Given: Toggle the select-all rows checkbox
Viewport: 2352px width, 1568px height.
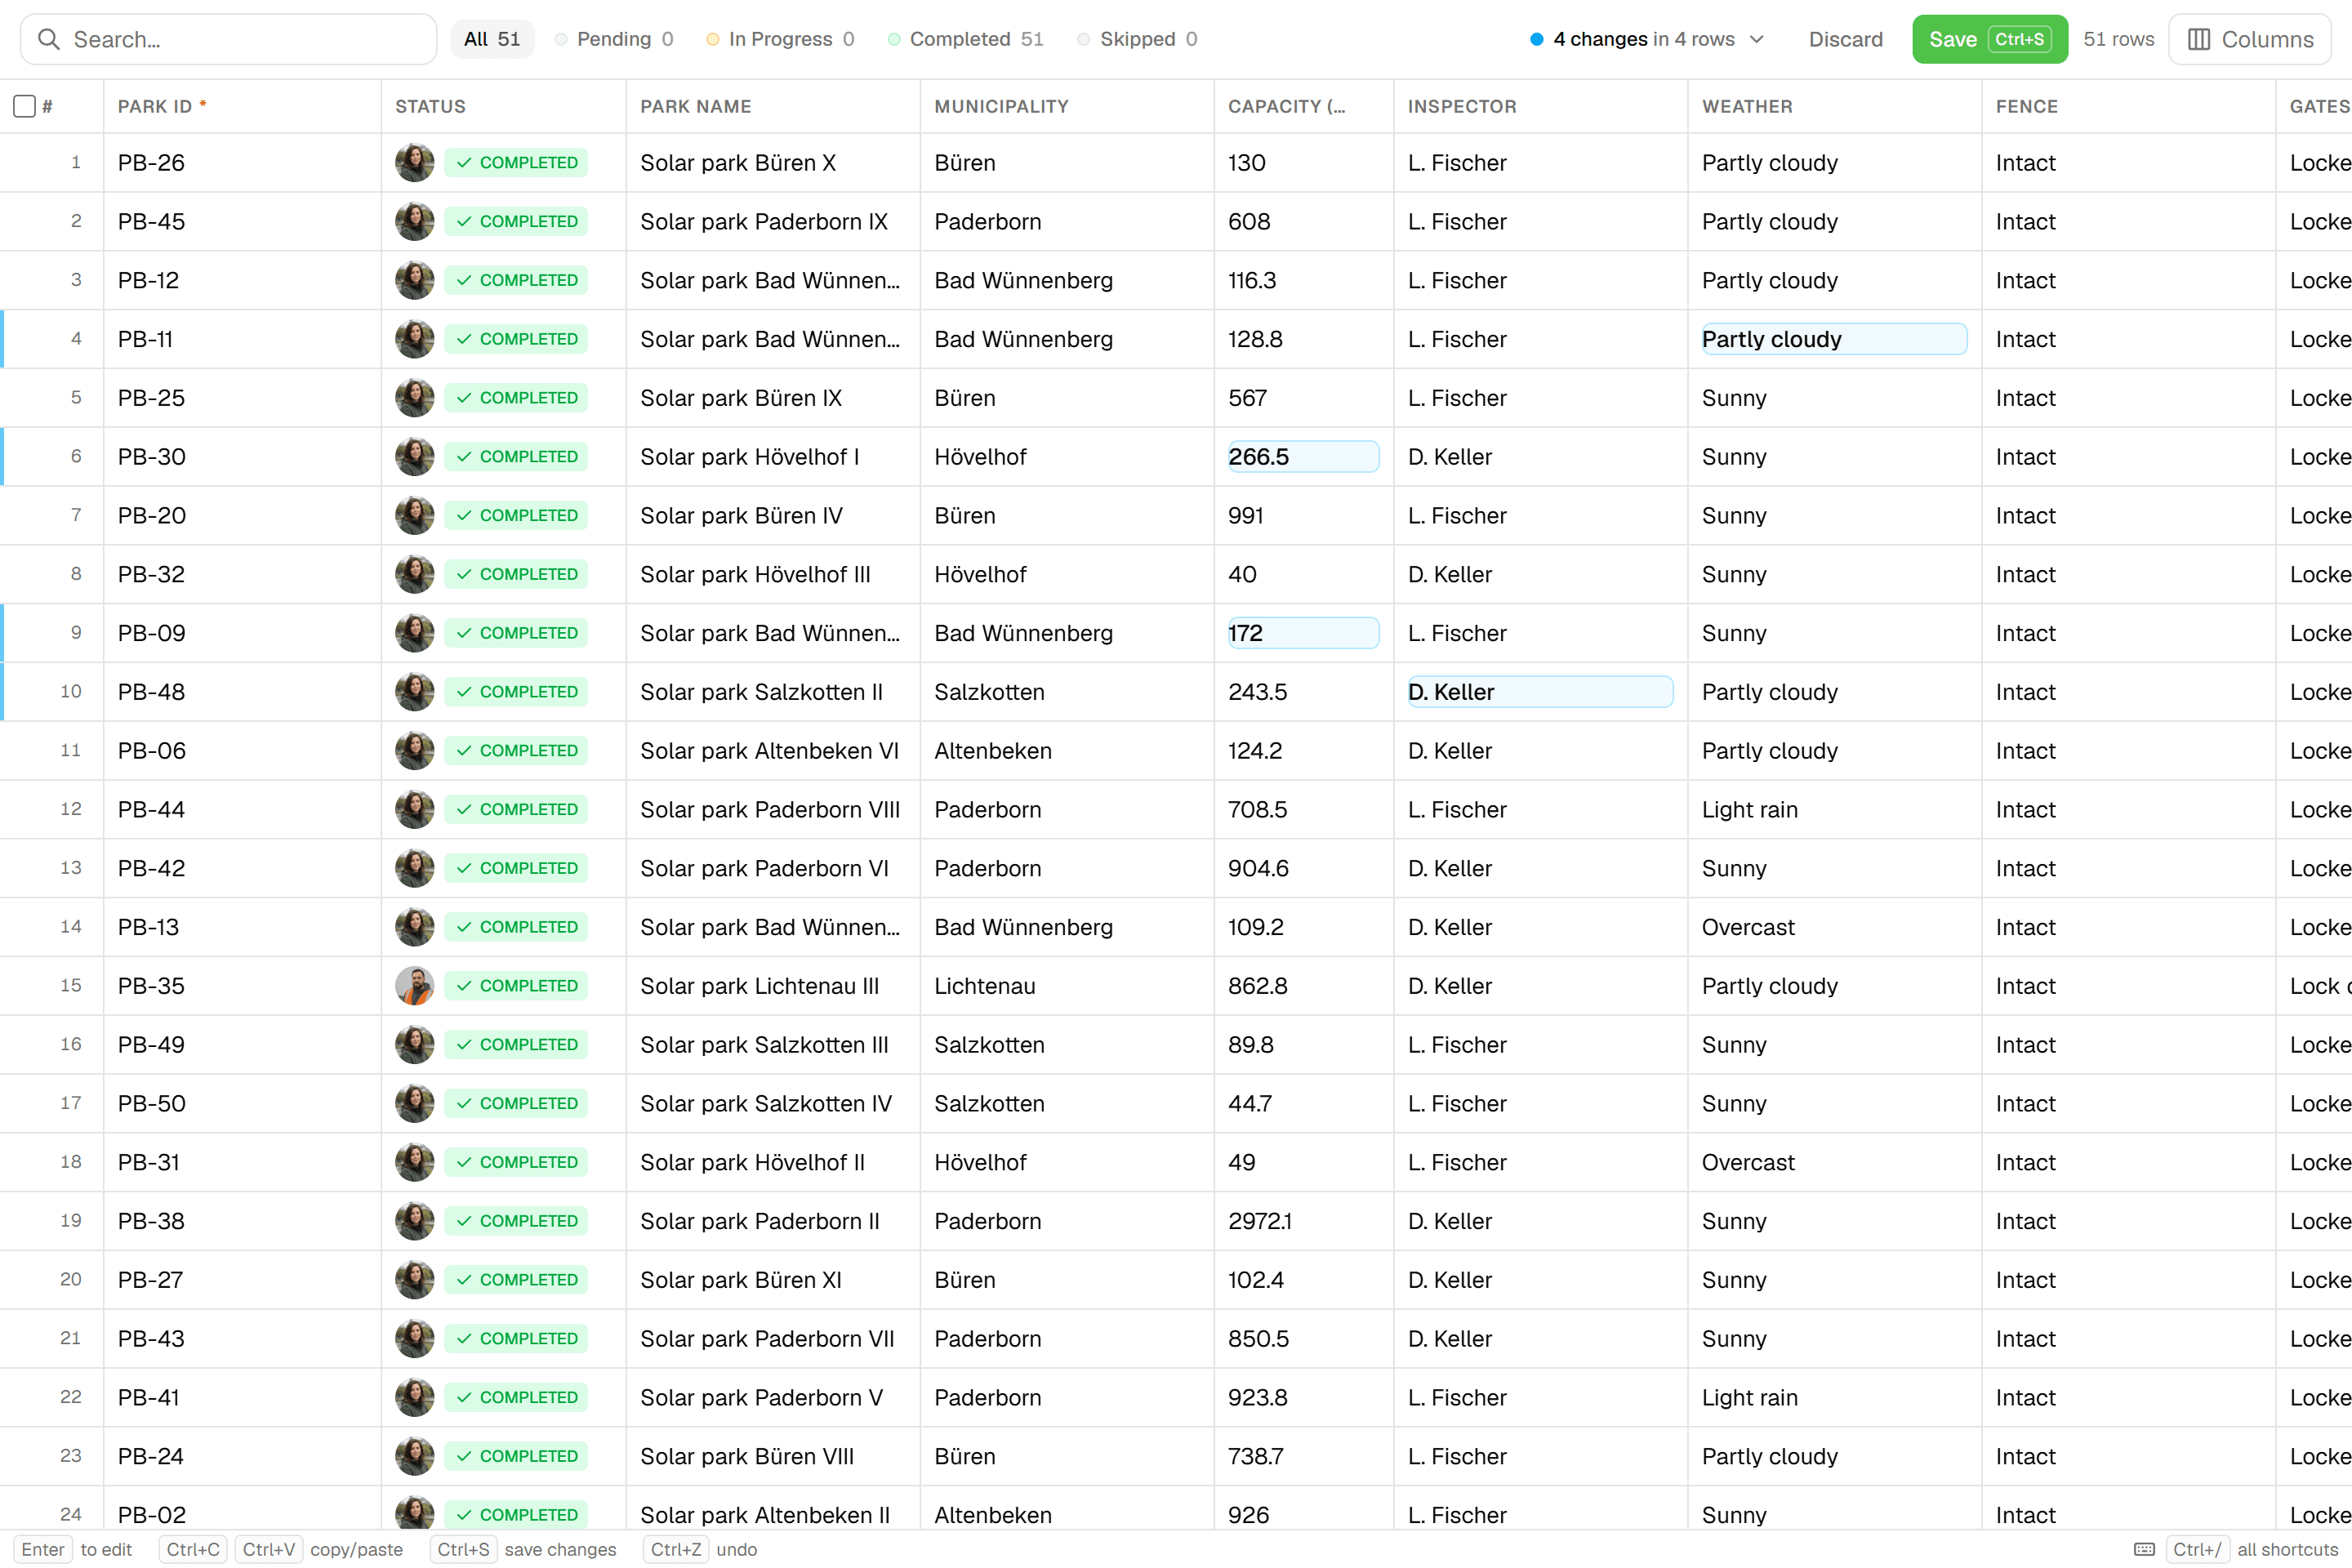Looking at the screenshot, I should coord(25,106).
